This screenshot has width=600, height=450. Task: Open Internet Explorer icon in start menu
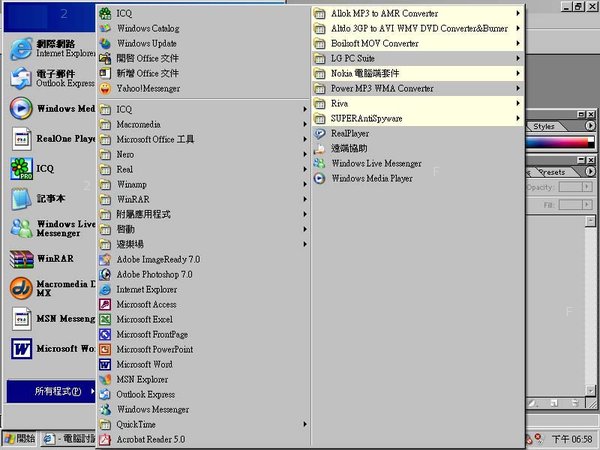(21, 49)
